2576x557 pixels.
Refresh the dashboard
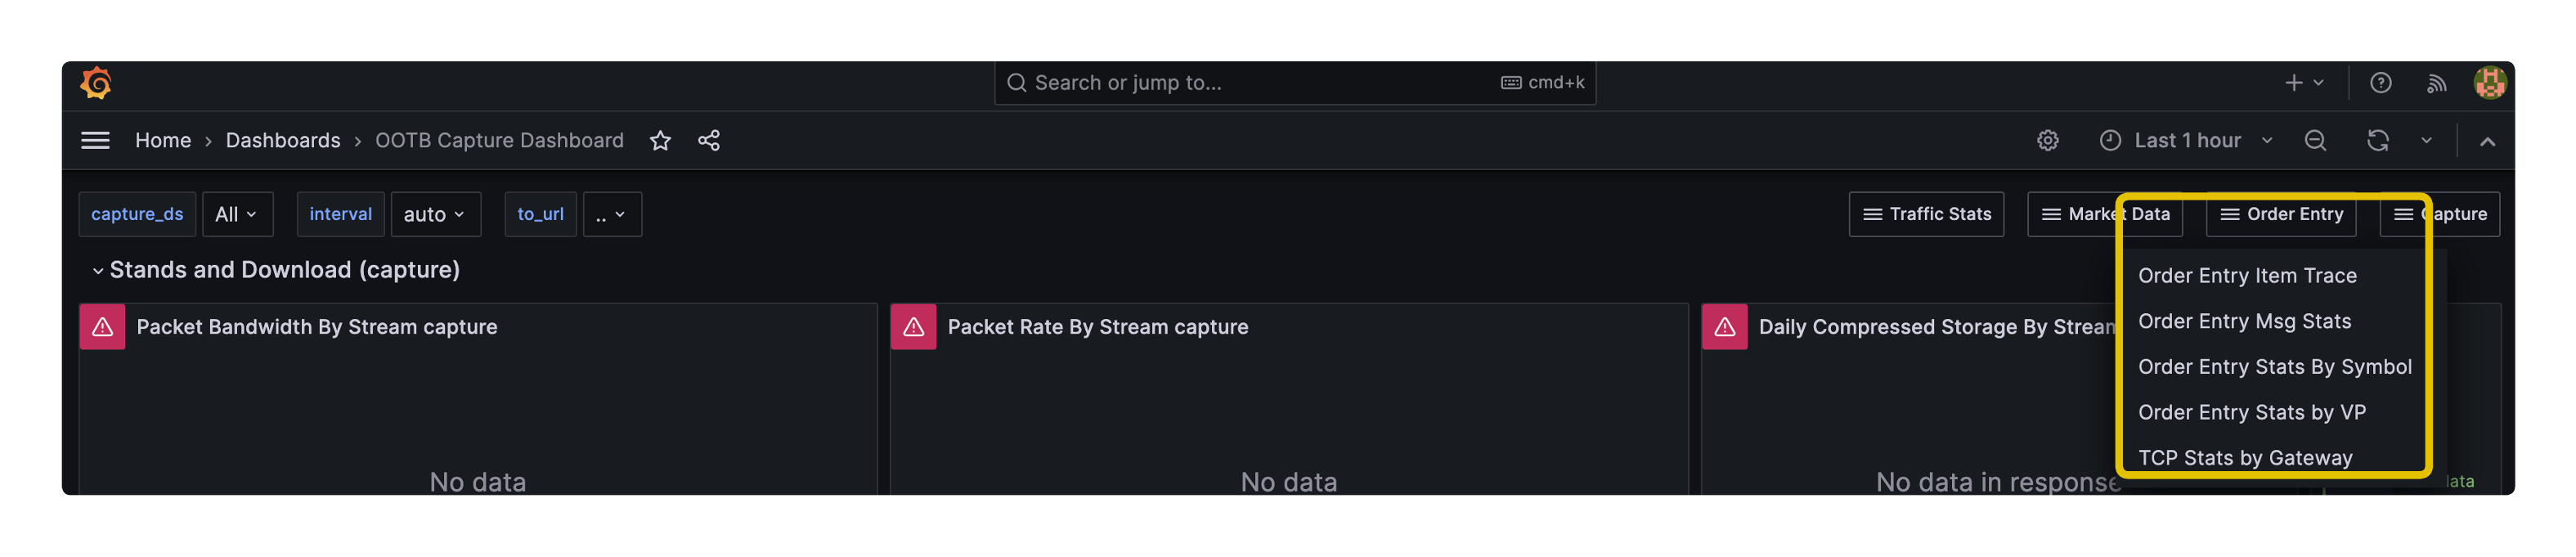pyautogui.click(x=2378, y=140)
